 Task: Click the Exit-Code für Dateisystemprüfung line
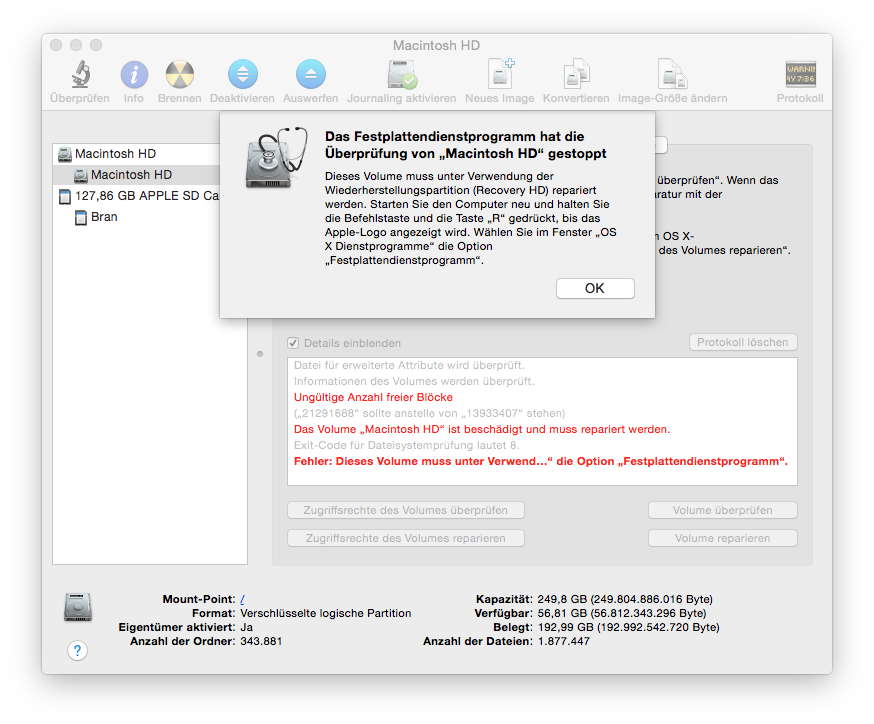407,445
